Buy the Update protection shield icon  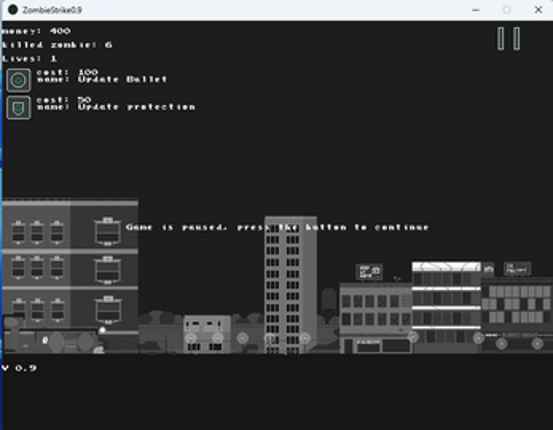18,108
